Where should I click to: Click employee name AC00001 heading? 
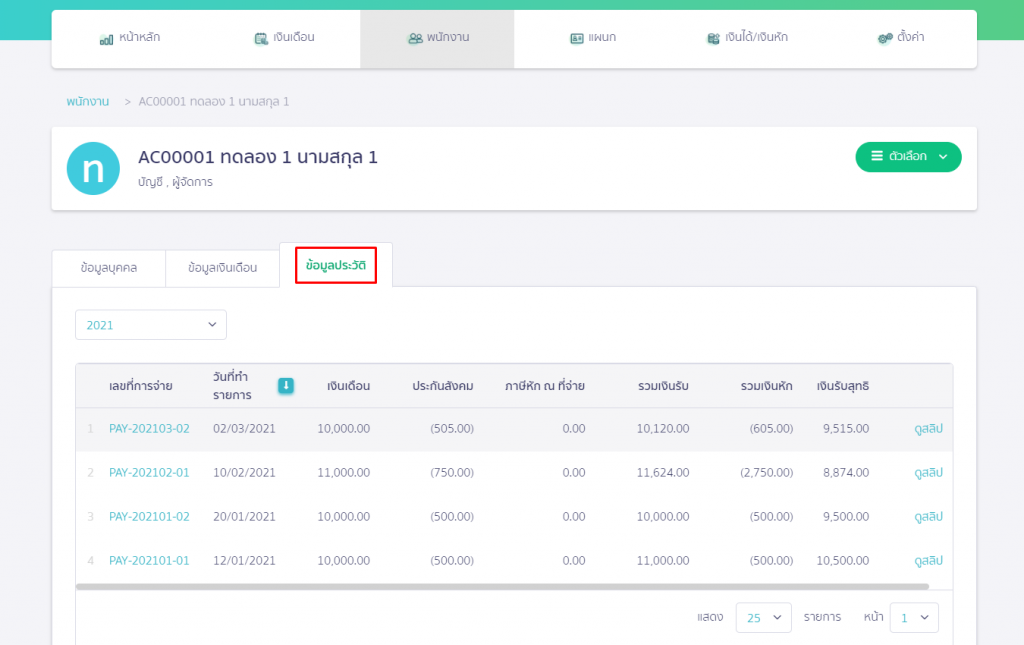click(258, 157)
